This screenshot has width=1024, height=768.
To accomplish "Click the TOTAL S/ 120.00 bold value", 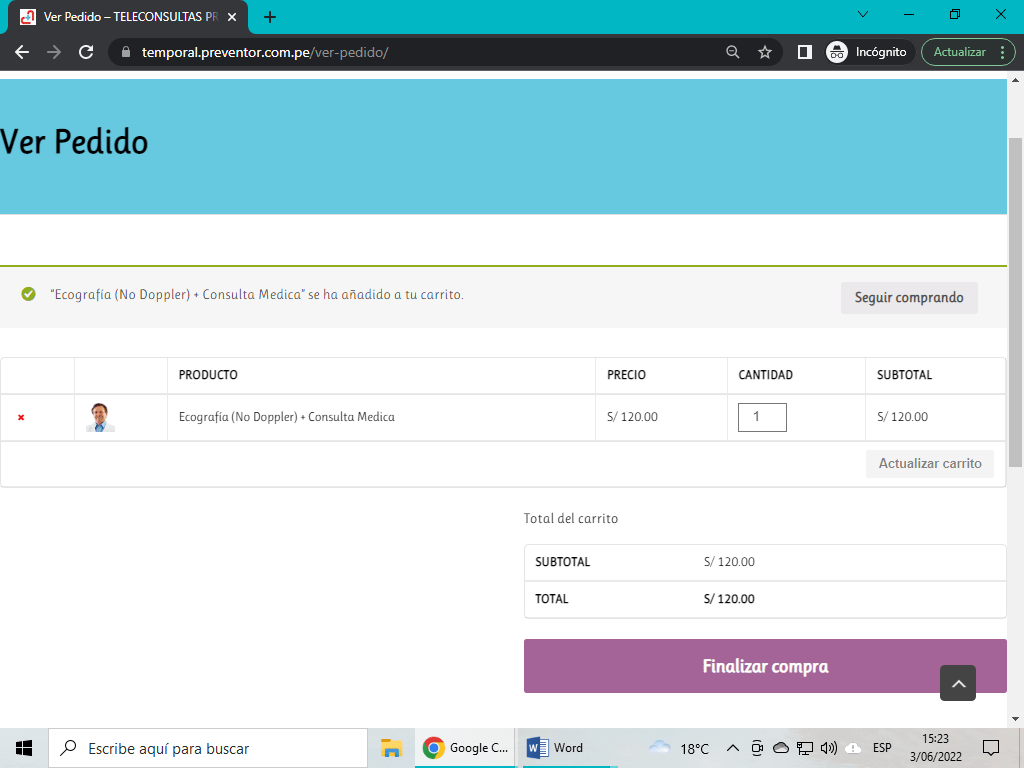I will [x=729, y=599].
